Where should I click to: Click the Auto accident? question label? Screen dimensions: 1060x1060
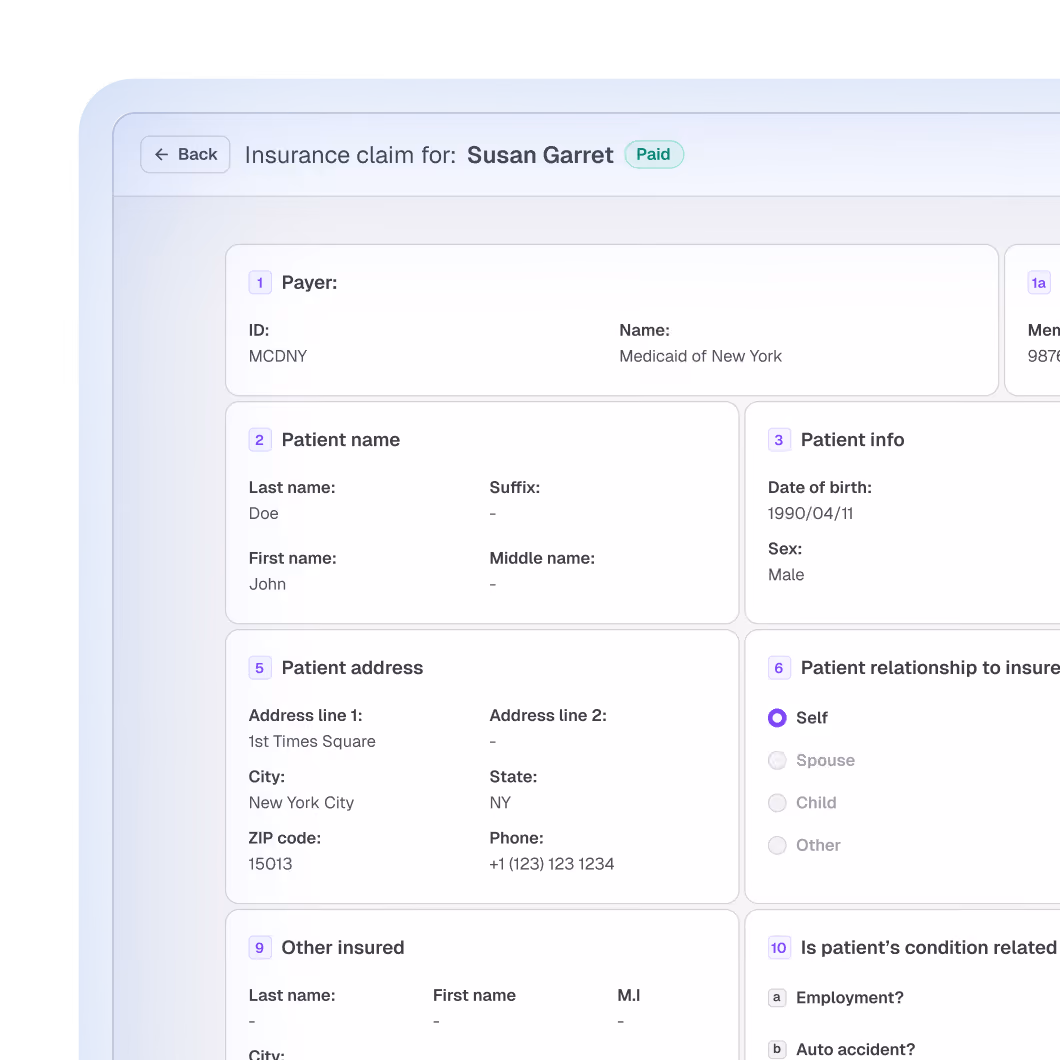pyautogui.click(x=855, y=1049)
